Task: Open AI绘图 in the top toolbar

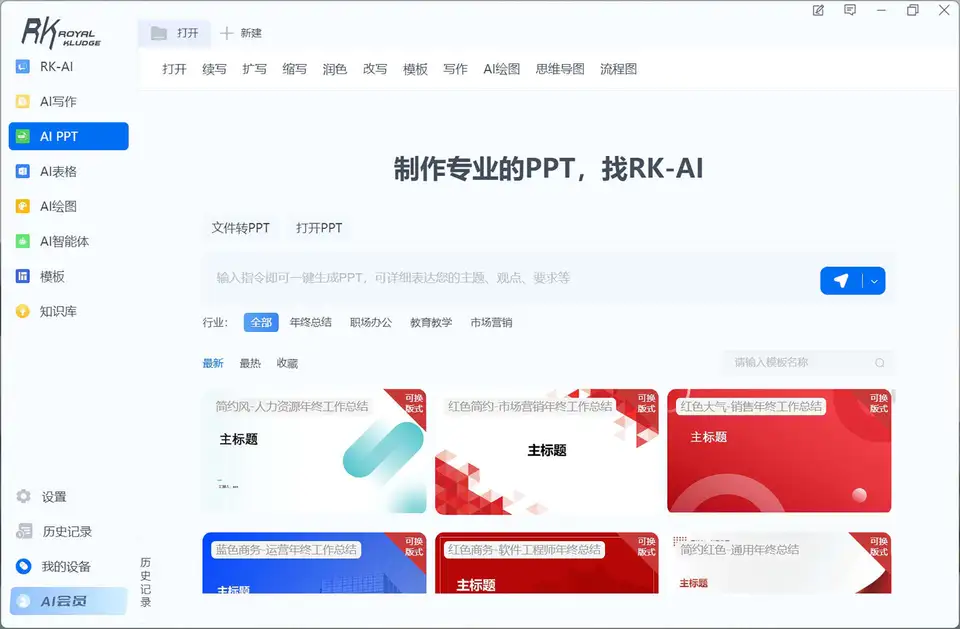Action: (501, 69)
